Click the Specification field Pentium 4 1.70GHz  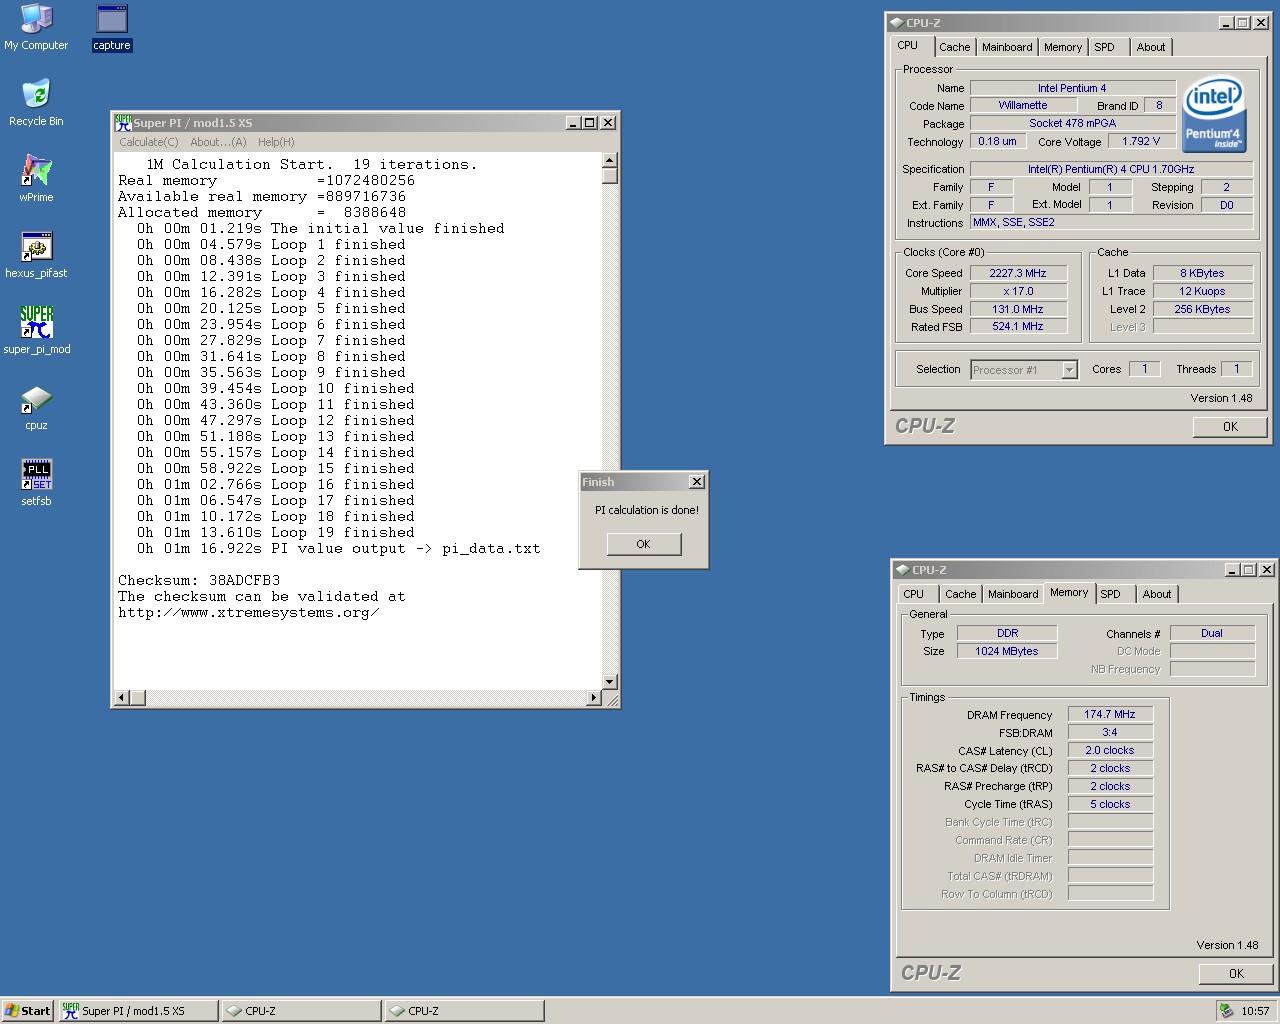click(x=1111, y=169)
